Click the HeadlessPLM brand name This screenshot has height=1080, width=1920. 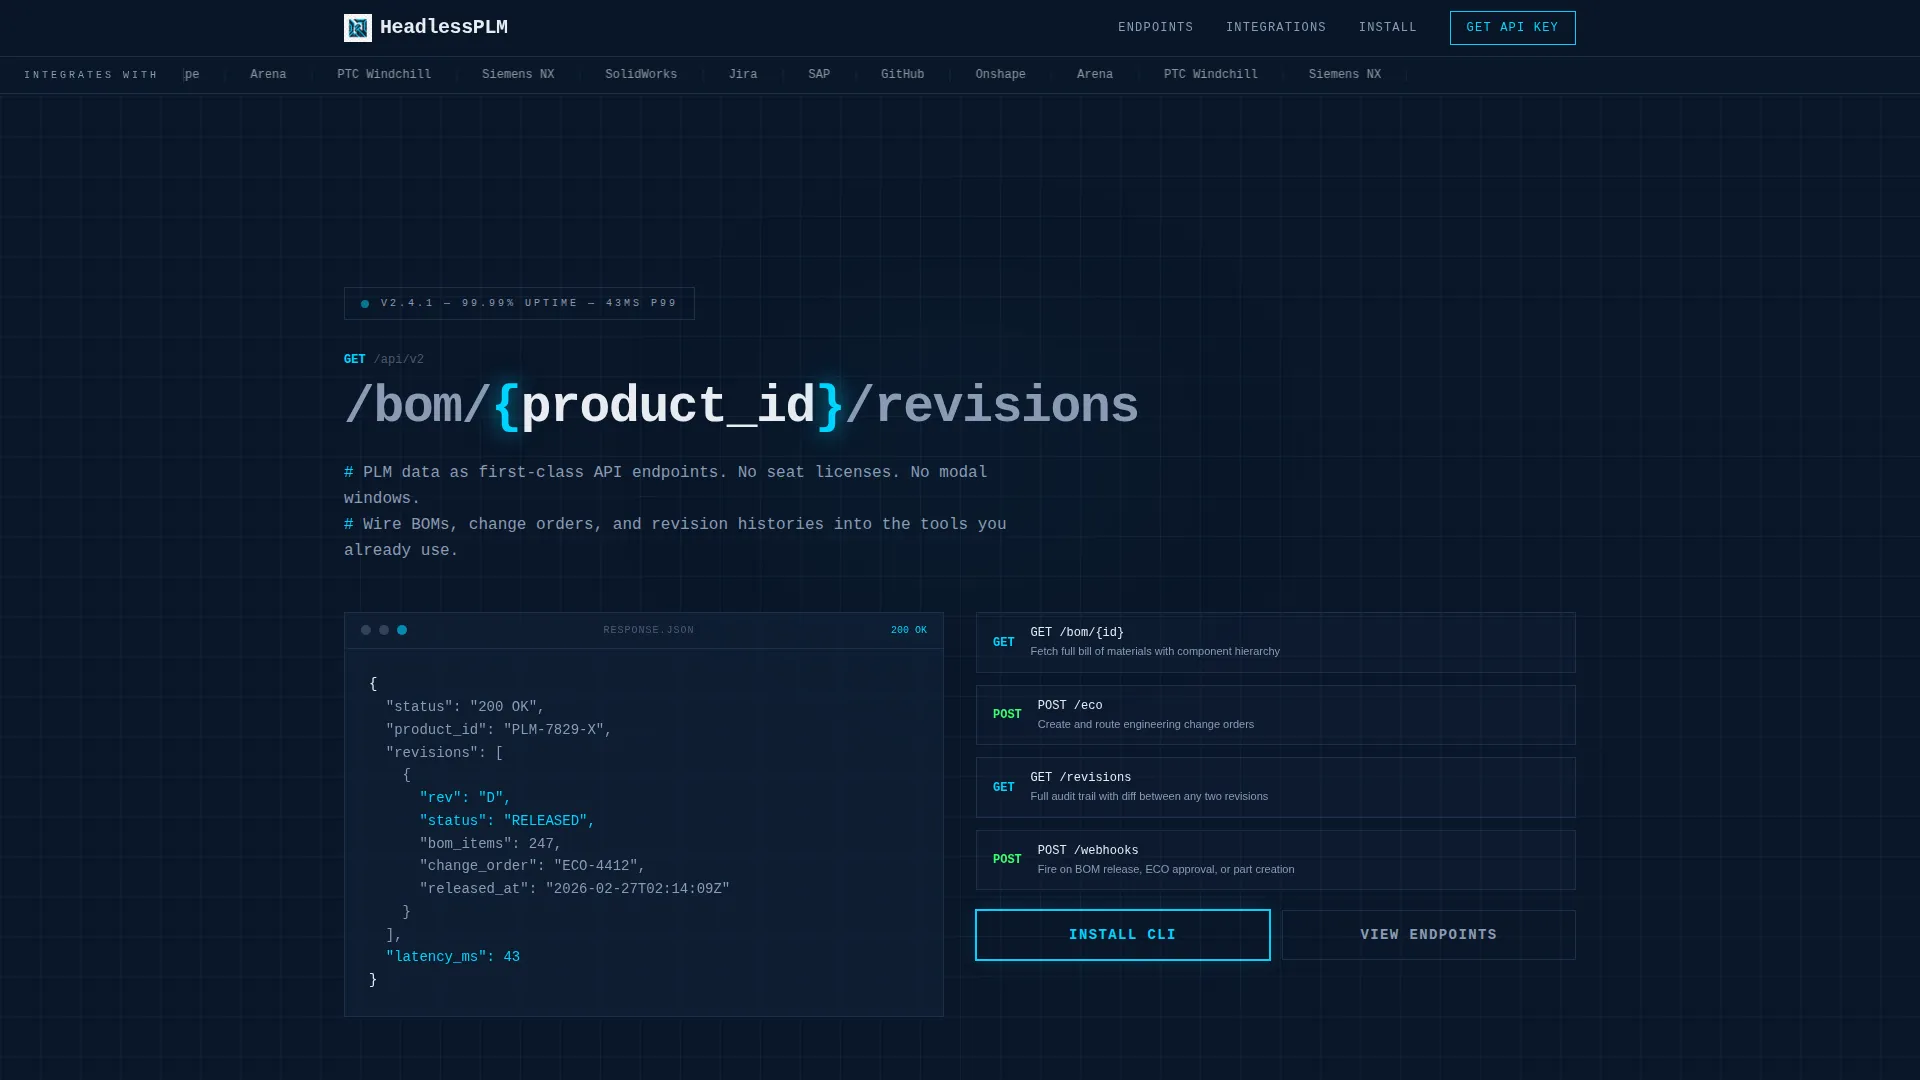[444, 28]
